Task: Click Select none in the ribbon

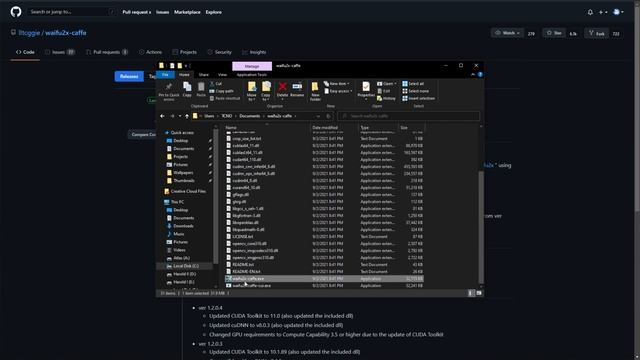Action: pyautogui.click(x=416, y=91)
